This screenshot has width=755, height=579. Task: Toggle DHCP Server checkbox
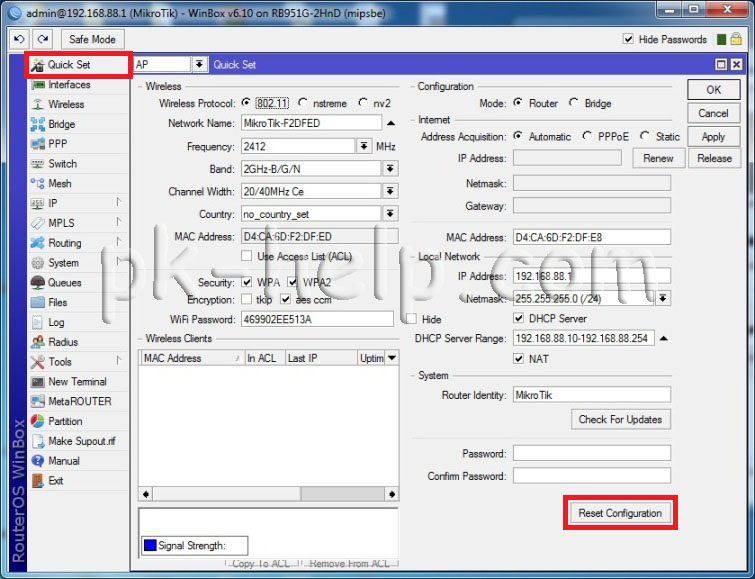point(519,318)
